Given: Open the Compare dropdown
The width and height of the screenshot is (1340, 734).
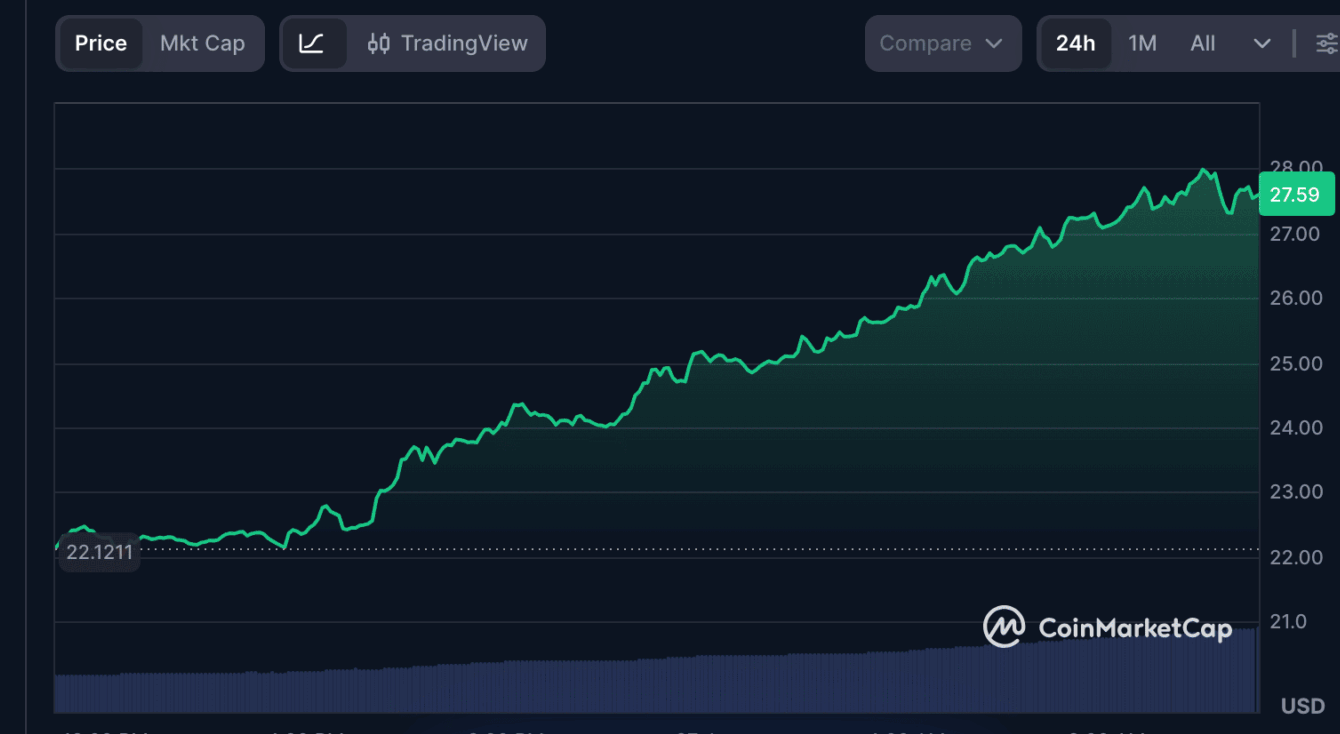Looking at the screenshot, I should coord(941,43).
